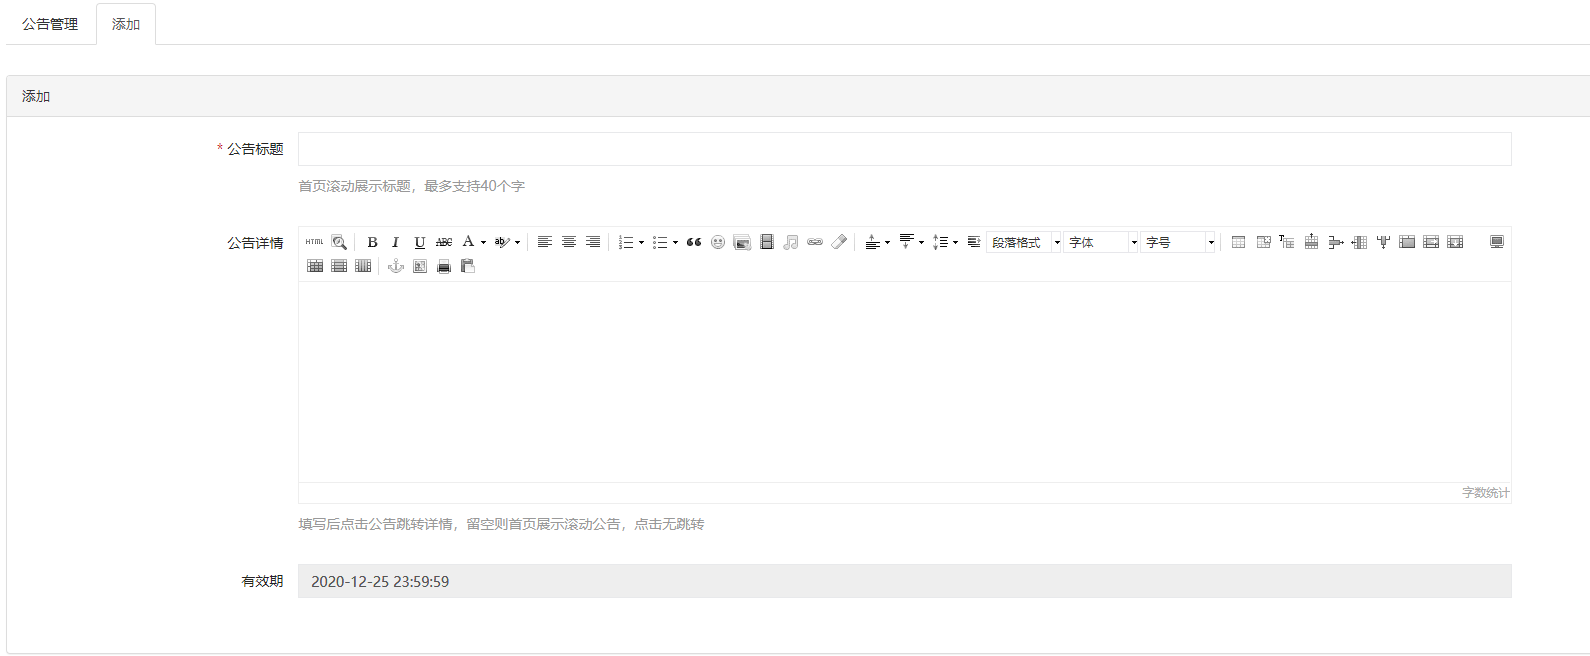Click the insert column table icon

click(1359, 242)
